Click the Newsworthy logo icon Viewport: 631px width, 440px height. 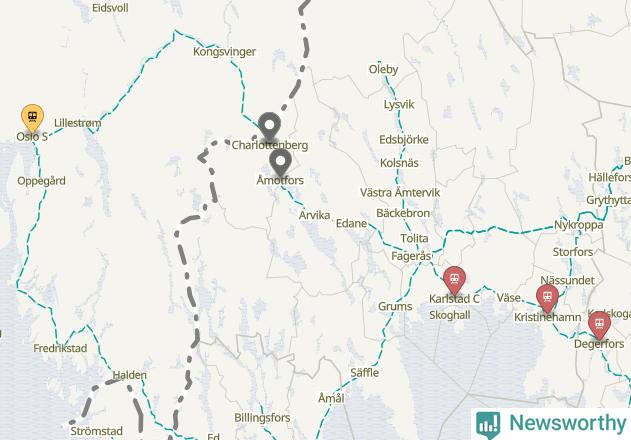488,425
